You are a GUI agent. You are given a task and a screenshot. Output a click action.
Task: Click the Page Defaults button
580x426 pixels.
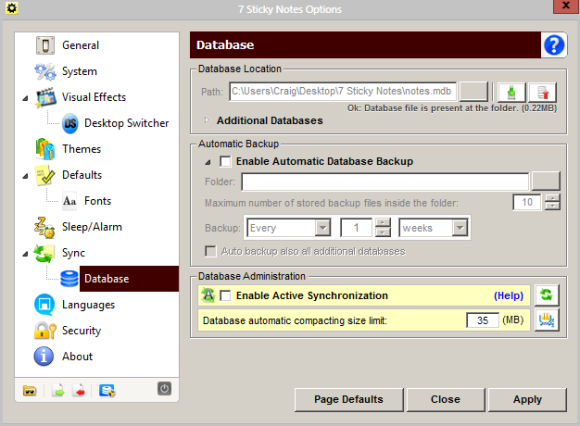[x=349, y=399]
